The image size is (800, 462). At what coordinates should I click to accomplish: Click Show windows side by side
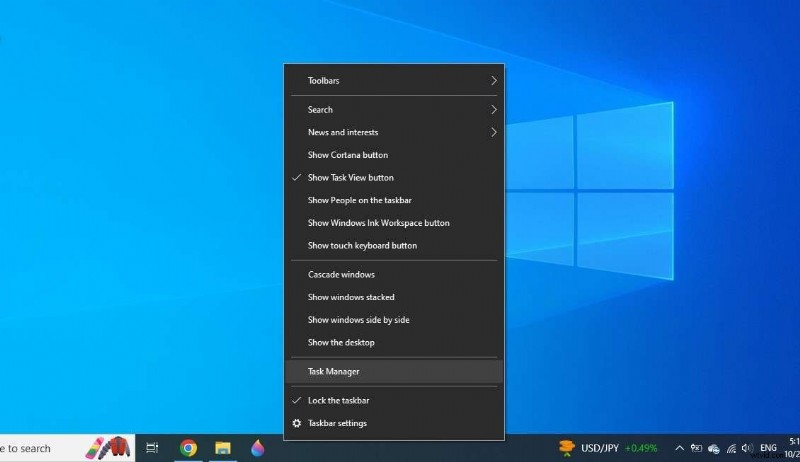(x=358, y=320)
